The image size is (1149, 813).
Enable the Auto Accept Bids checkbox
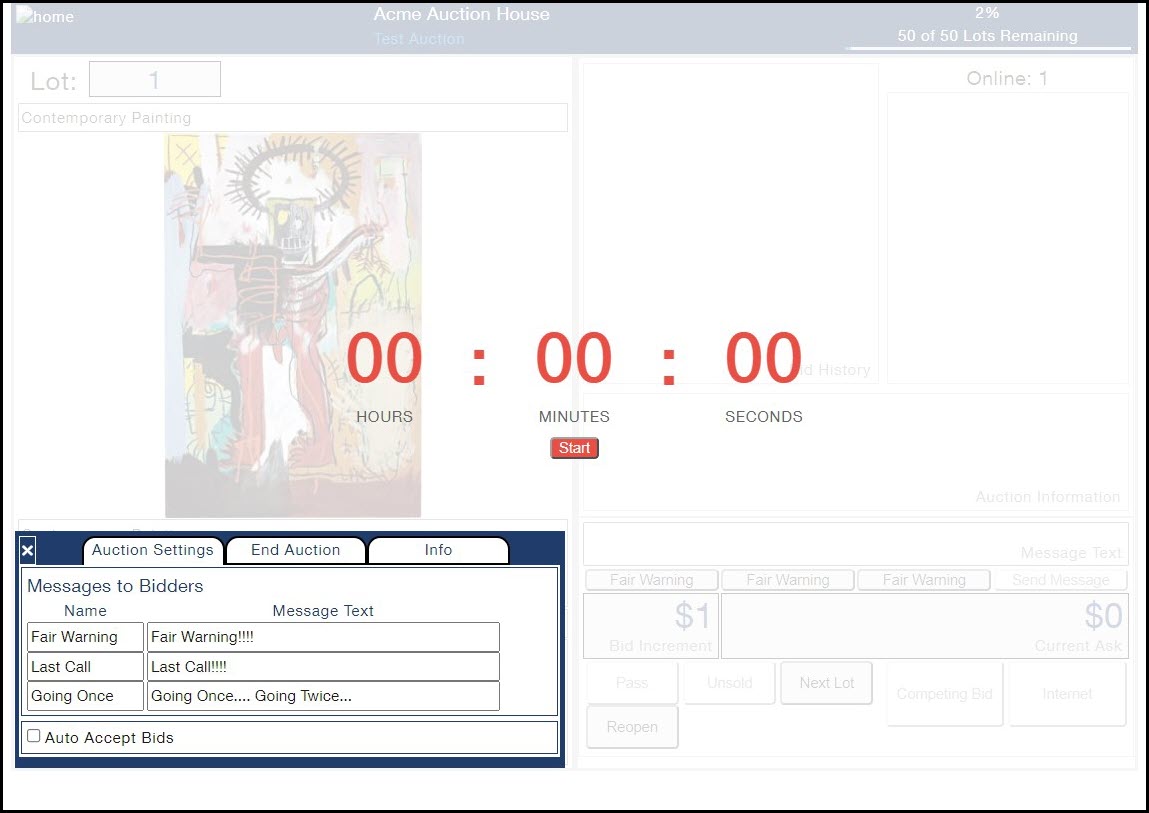34,735
